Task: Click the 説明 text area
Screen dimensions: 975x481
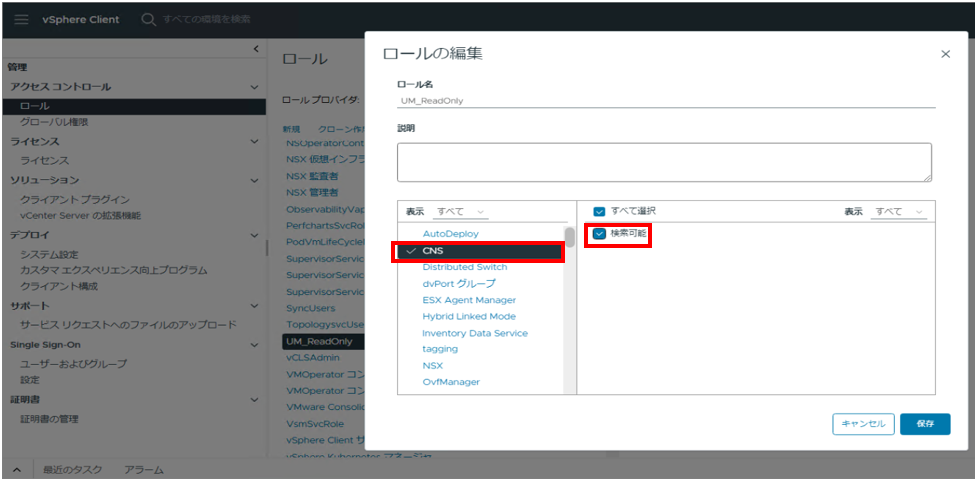Action: click(664, 162)
